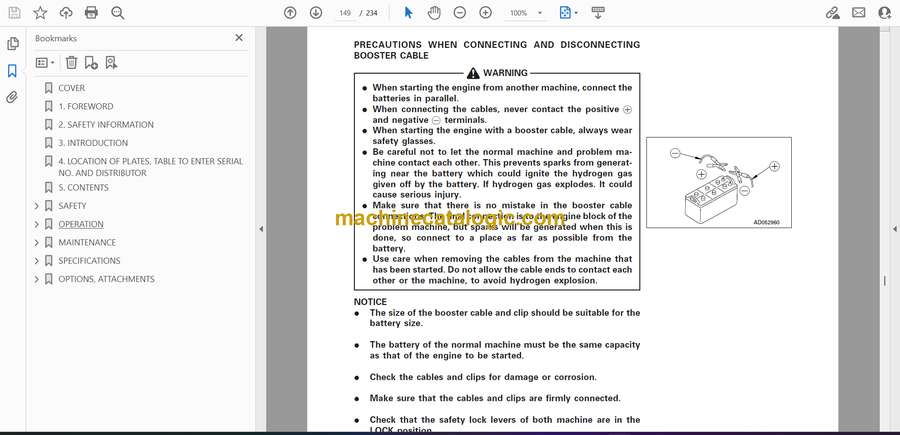Expand the SAFETY bookmark chevron
The height and width of the screenshot is (435, 900).
pos(37,206)
